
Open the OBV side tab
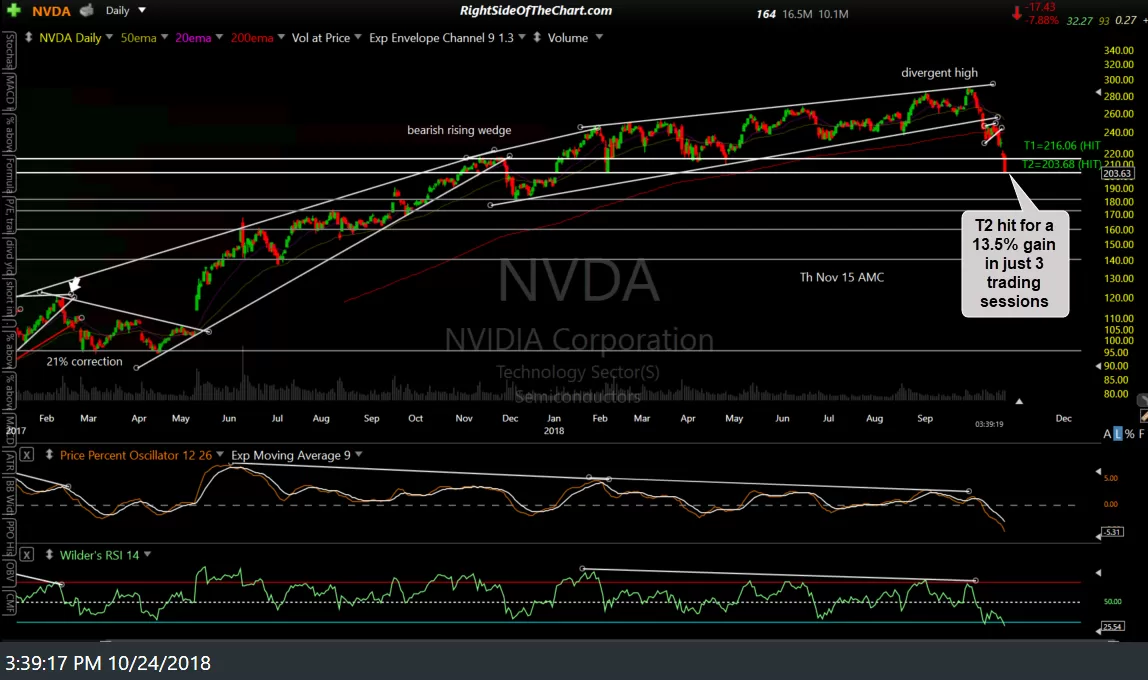coord(10,573)
